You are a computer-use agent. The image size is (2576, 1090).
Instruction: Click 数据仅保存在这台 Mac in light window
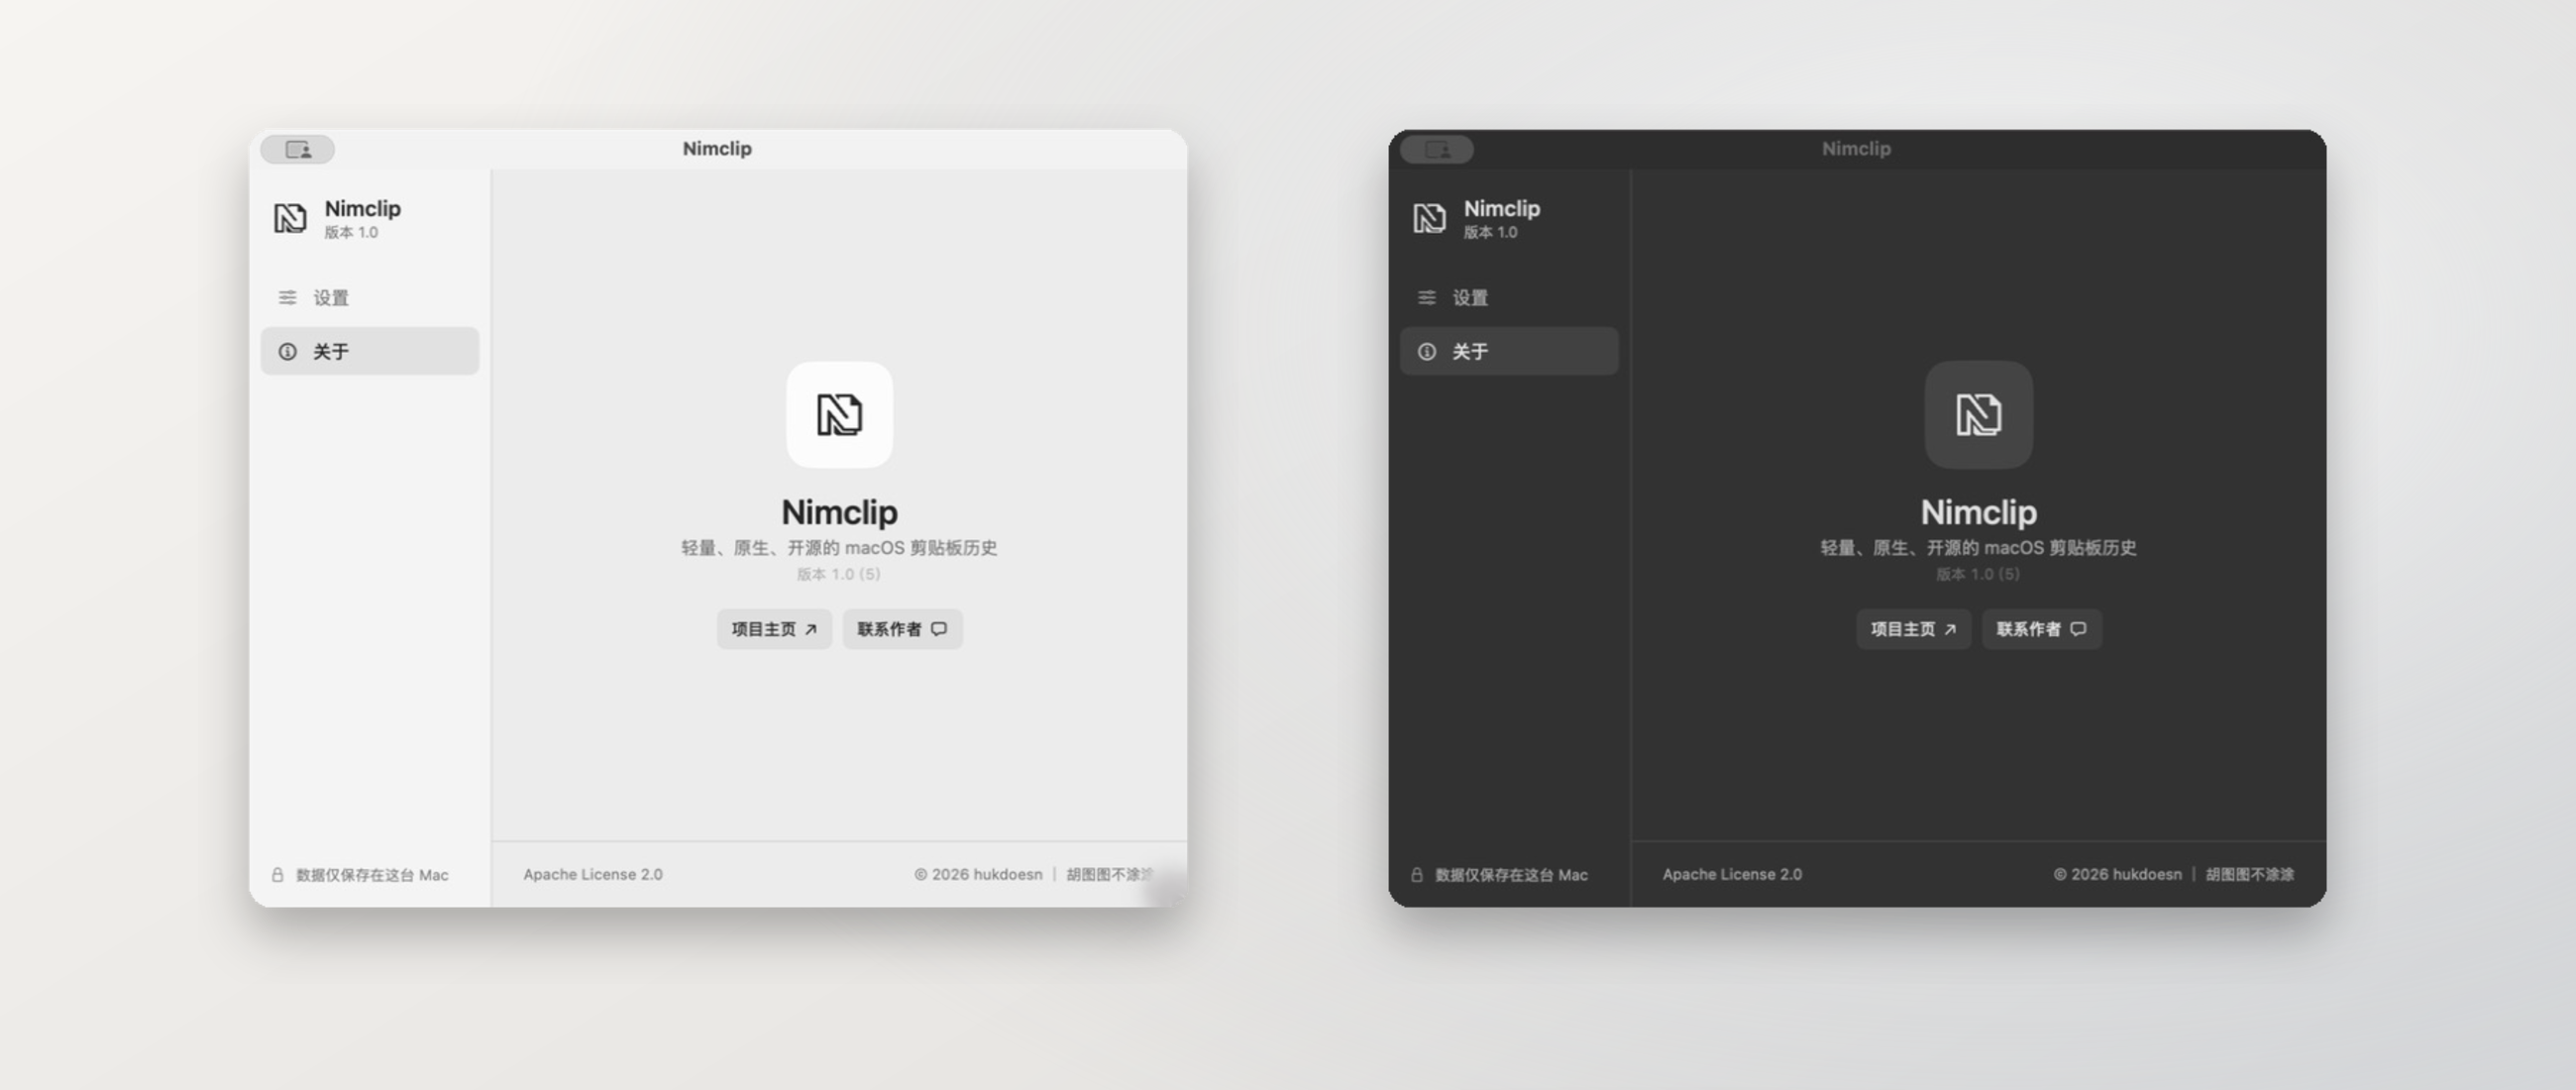[372, 876]
